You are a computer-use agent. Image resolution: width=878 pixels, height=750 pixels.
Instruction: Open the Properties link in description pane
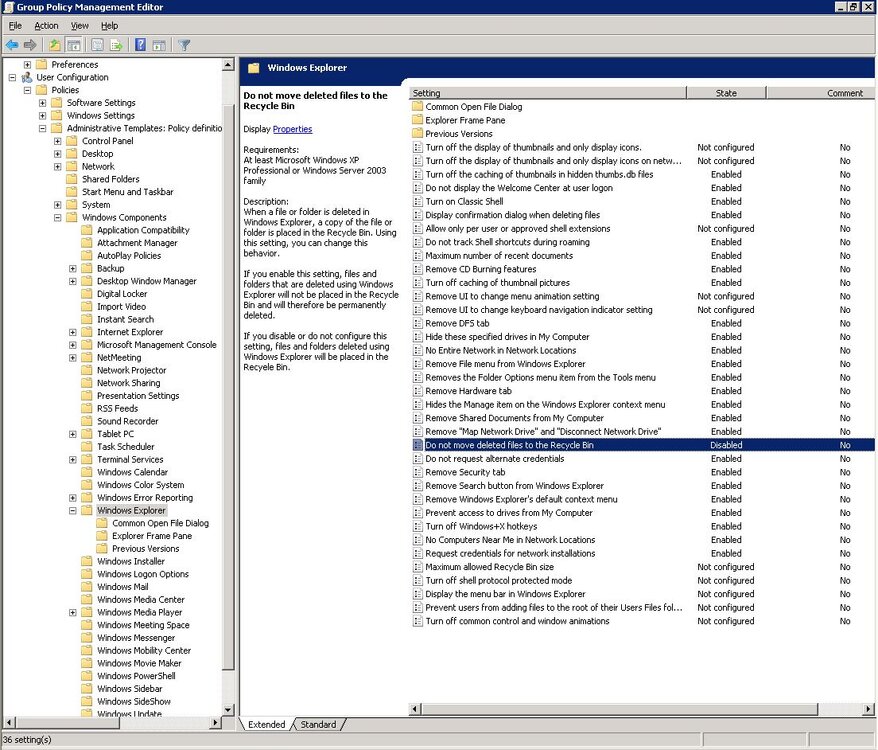coord(292,129)
